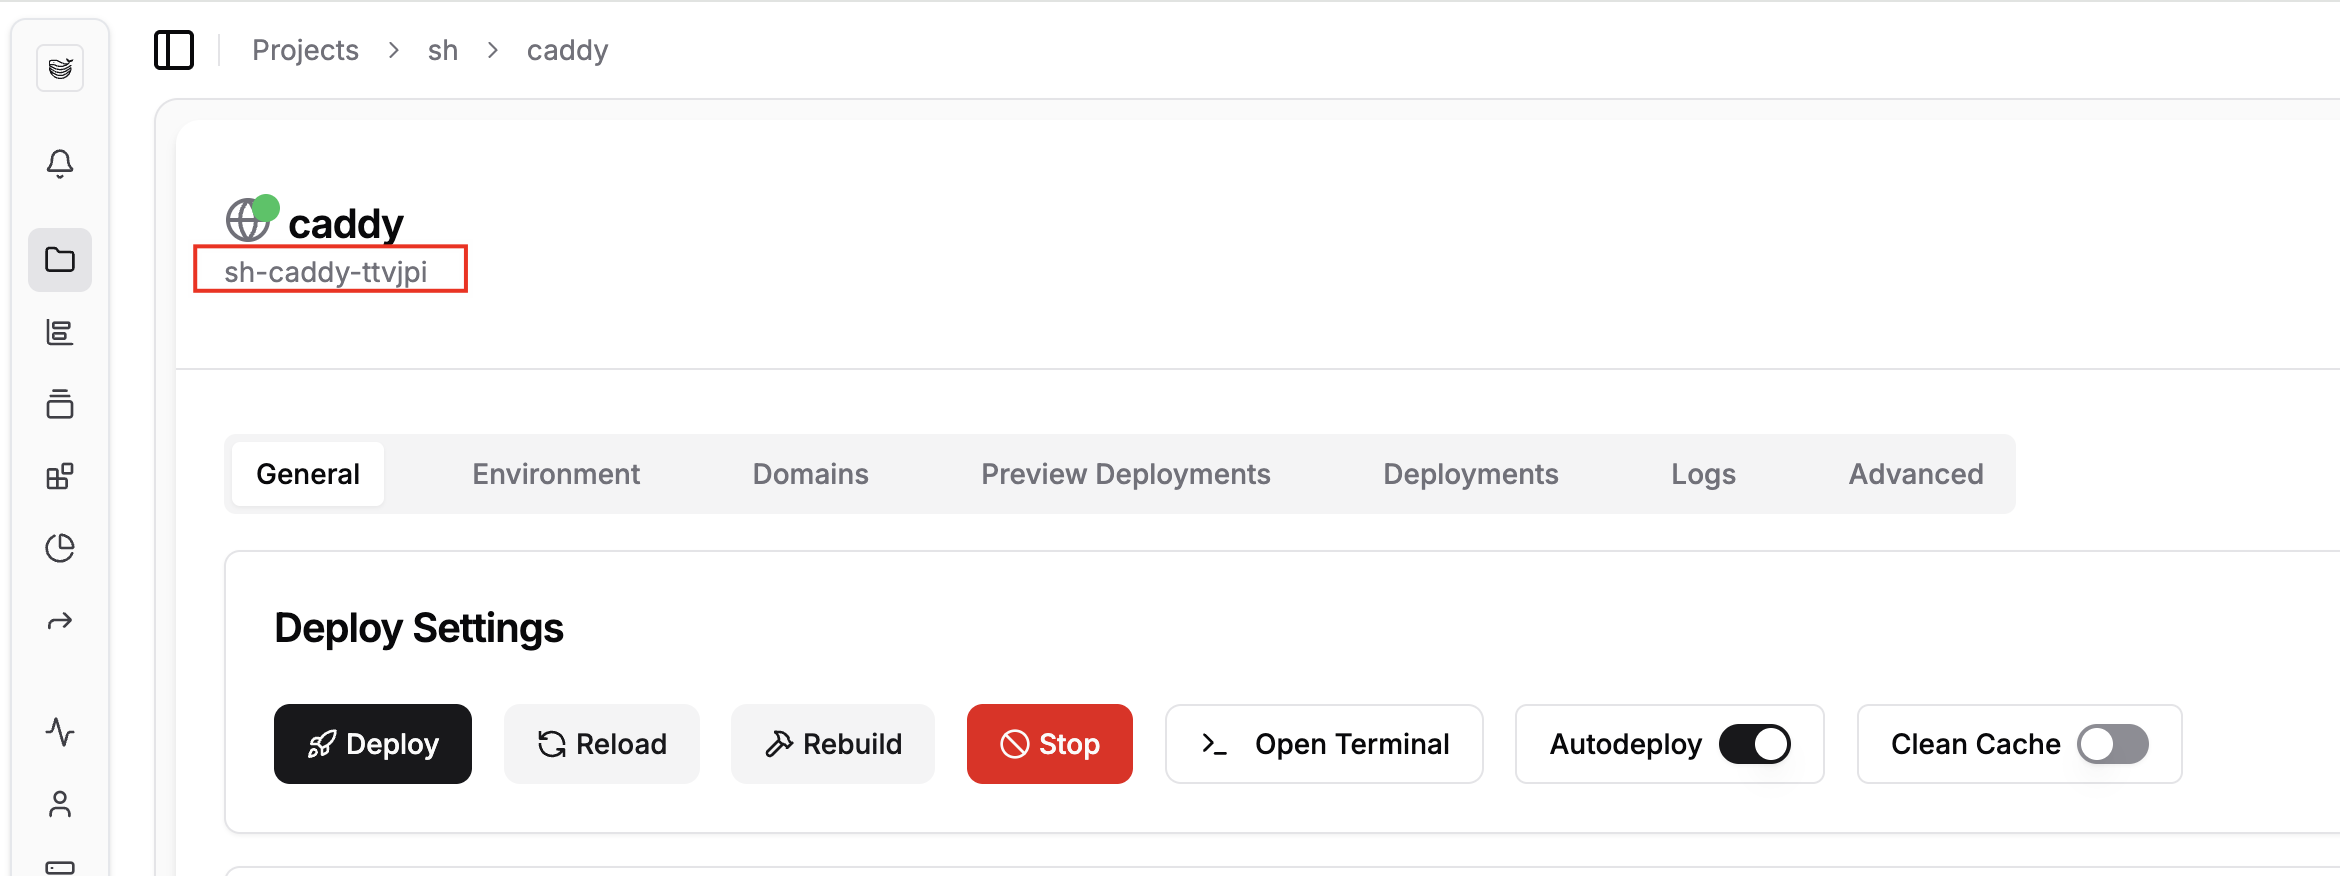
Task: Click the stacked layers sidebar icon
Action: coord(60,404)
